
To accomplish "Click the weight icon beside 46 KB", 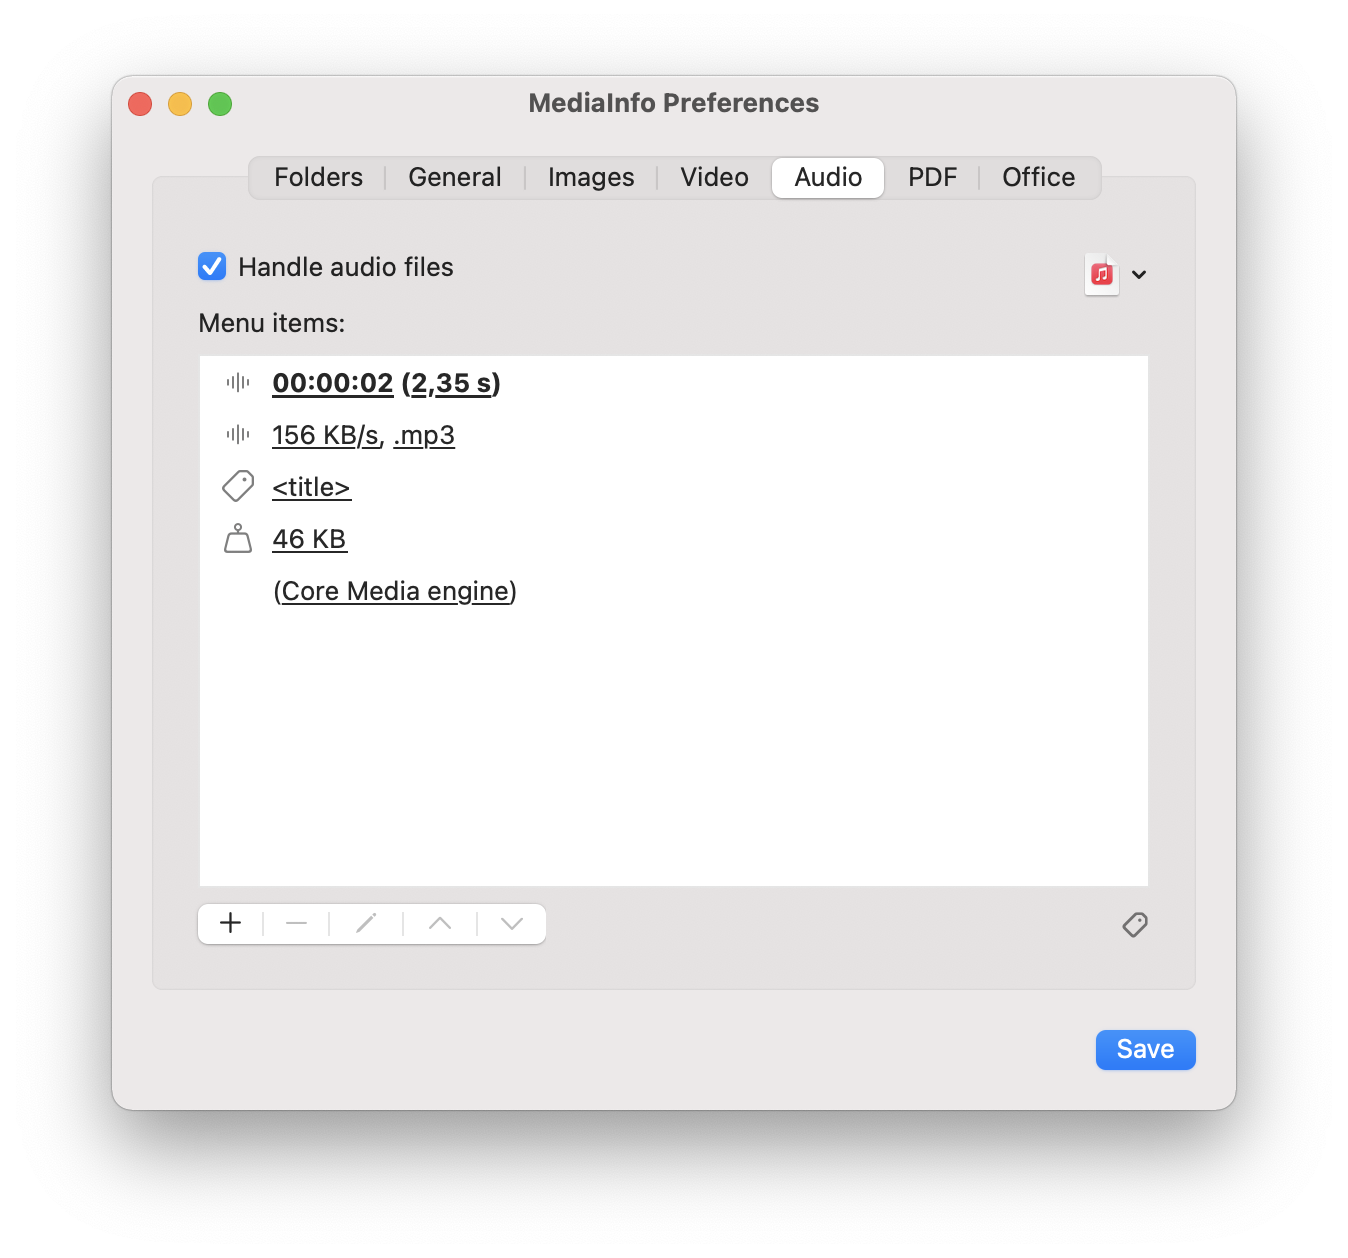I will (238, 538).
